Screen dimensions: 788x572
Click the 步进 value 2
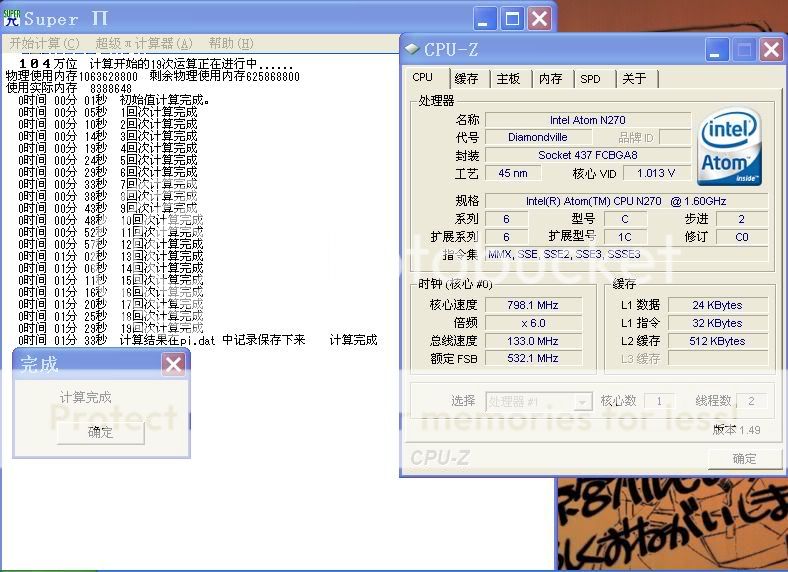pyautogui.click(x=742, y=219)
